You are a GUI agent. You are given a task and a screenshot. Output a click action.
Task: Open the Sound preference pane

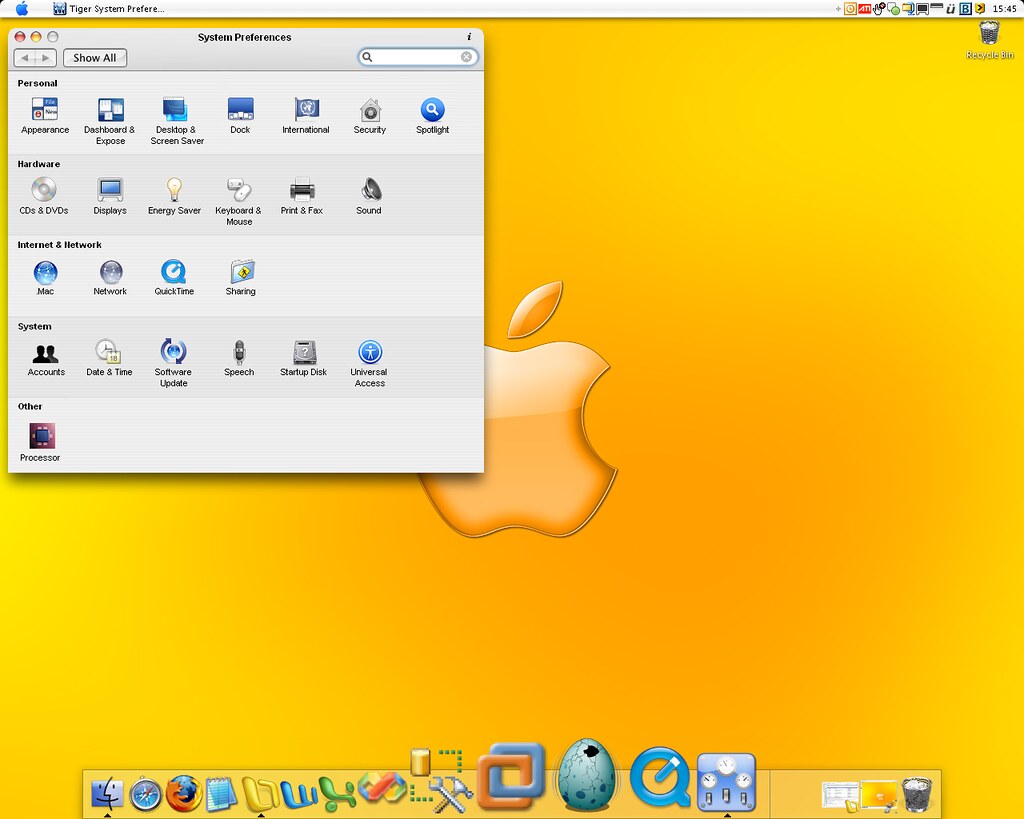pyautogui.click(x=369, y=196)
